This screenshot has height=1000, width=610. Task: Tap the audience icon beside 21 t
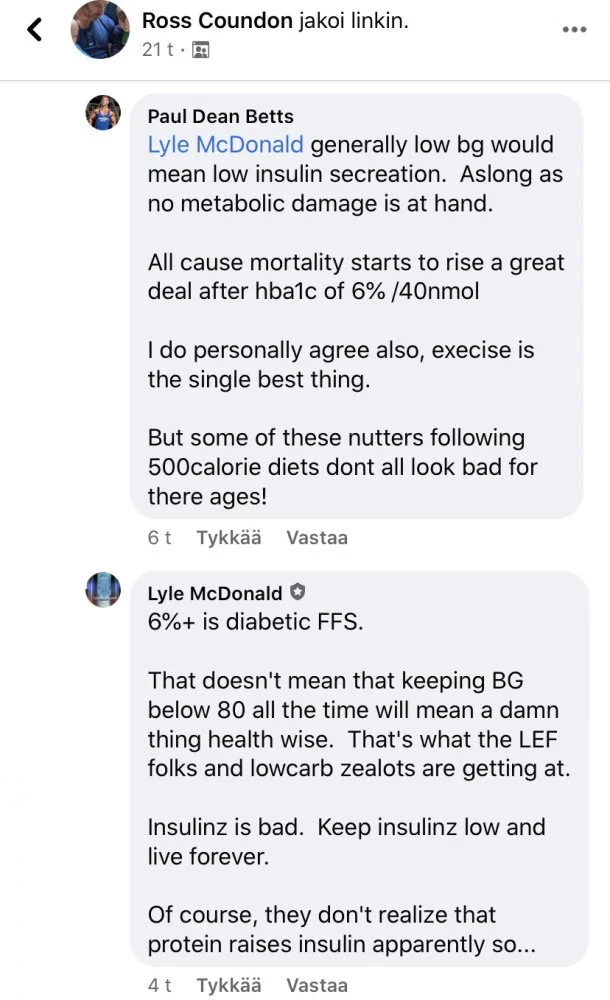click(200, 48)
